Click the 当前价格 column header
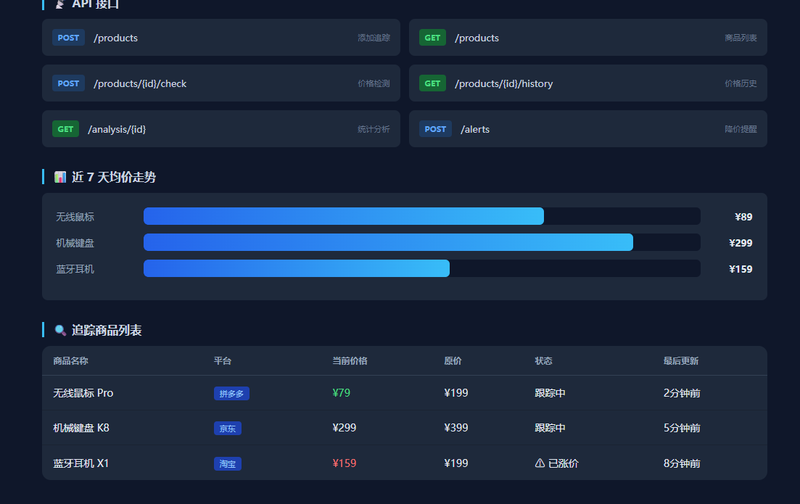The height and width of the screenshot is (504, 800). [350, 361]
